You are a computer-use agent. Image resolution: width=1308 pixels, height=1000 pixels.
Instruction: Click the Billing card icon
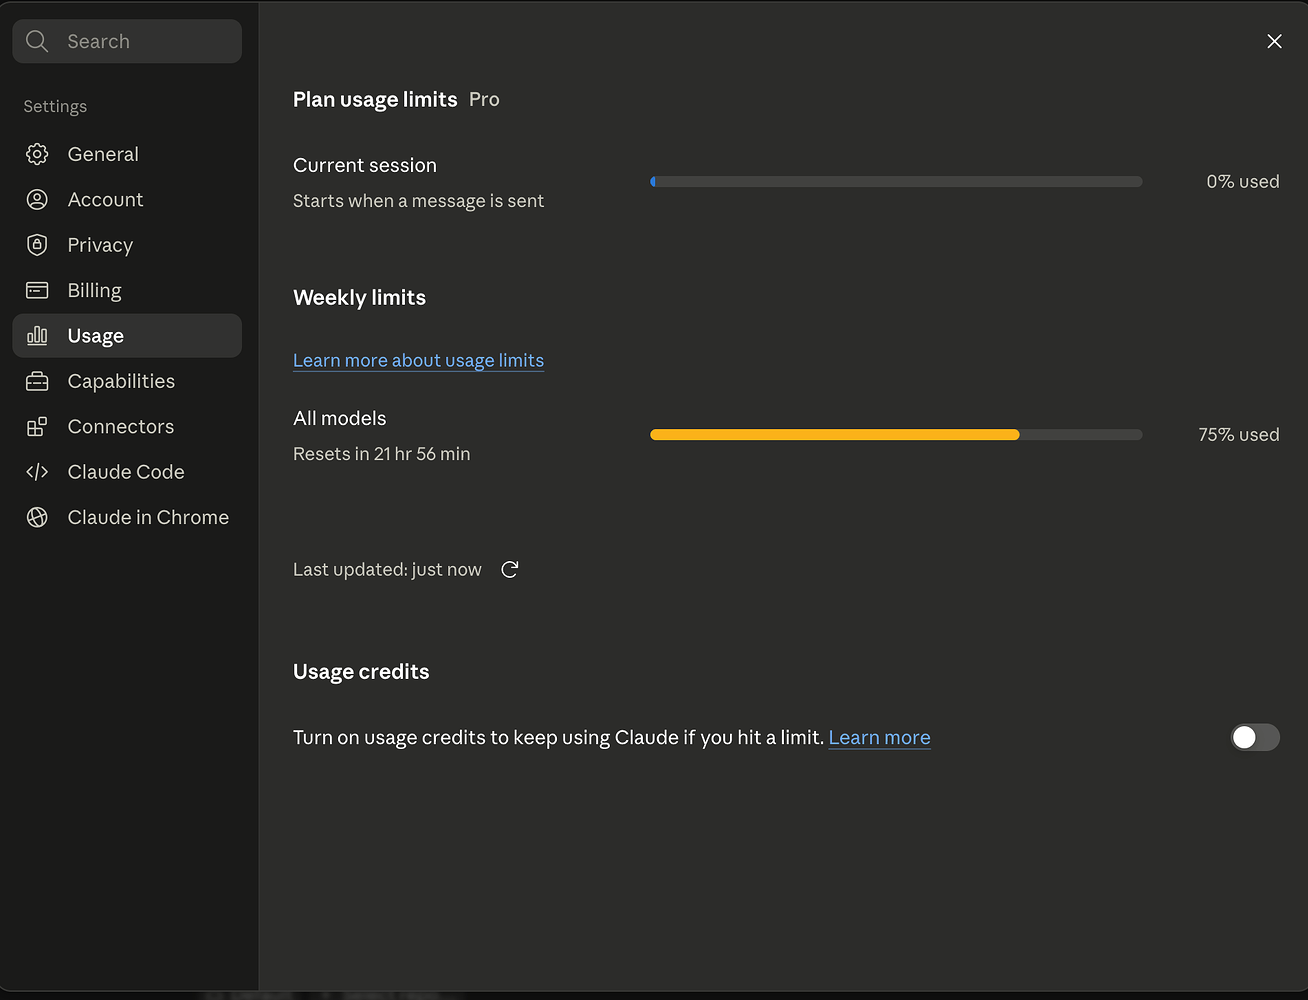[x=37, y=290]
